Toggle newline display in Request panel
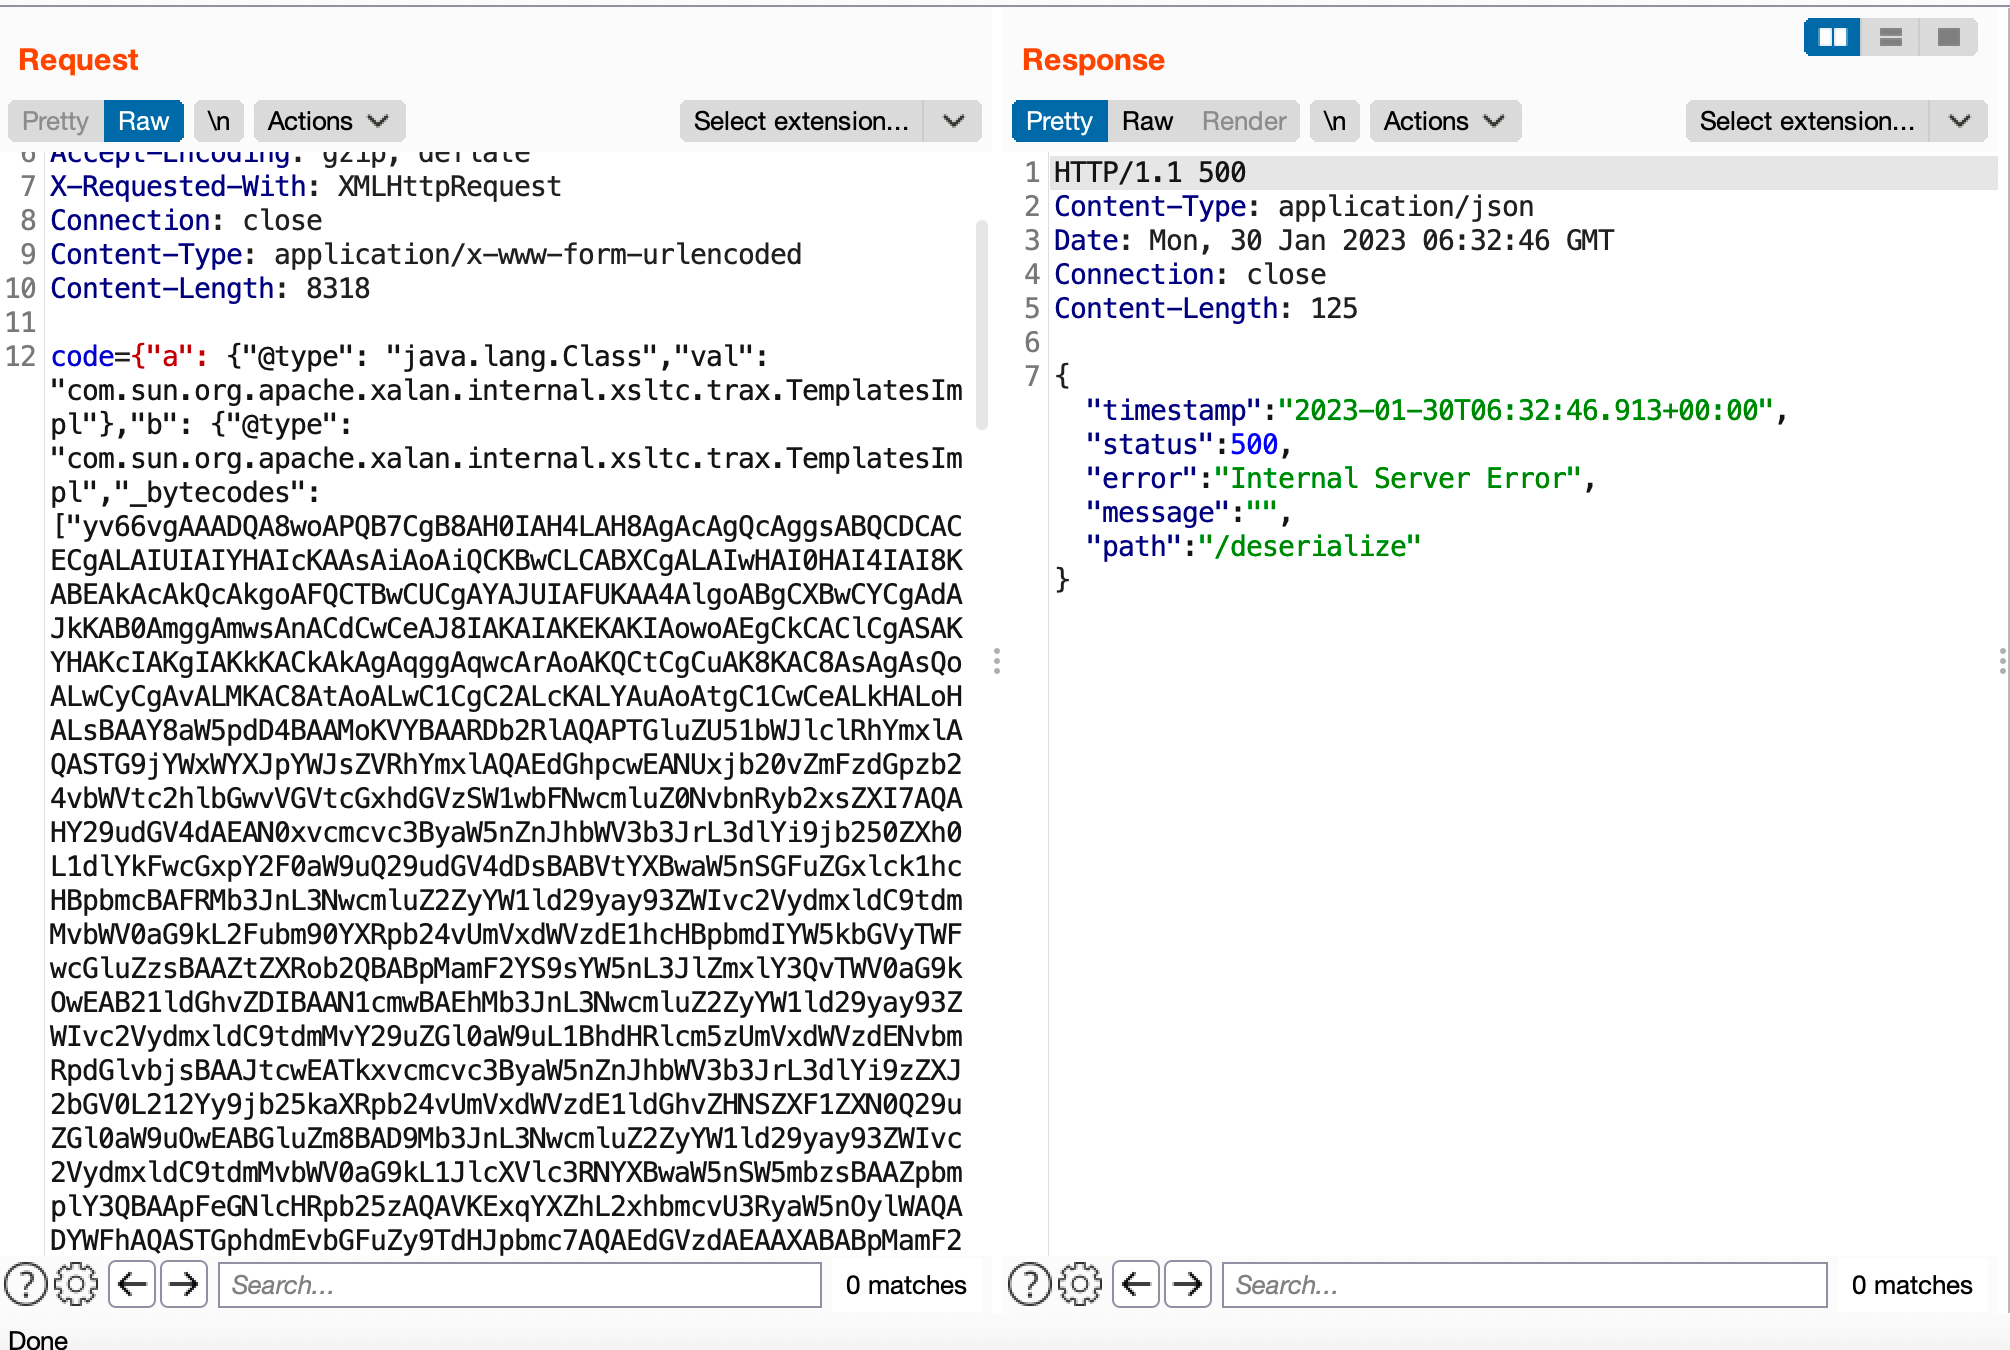 coord(218,121)
